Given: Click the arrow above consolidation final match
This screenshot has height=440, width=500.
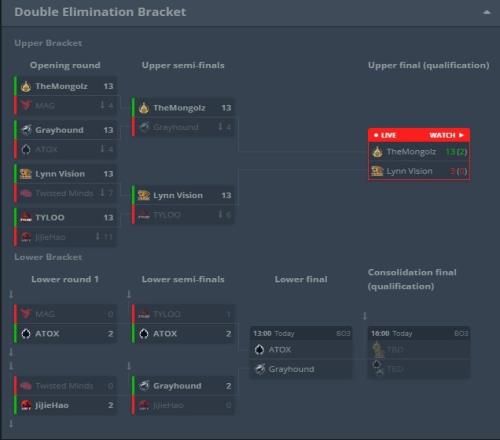Looking at the screenshot, I should [x=365, y=316].
